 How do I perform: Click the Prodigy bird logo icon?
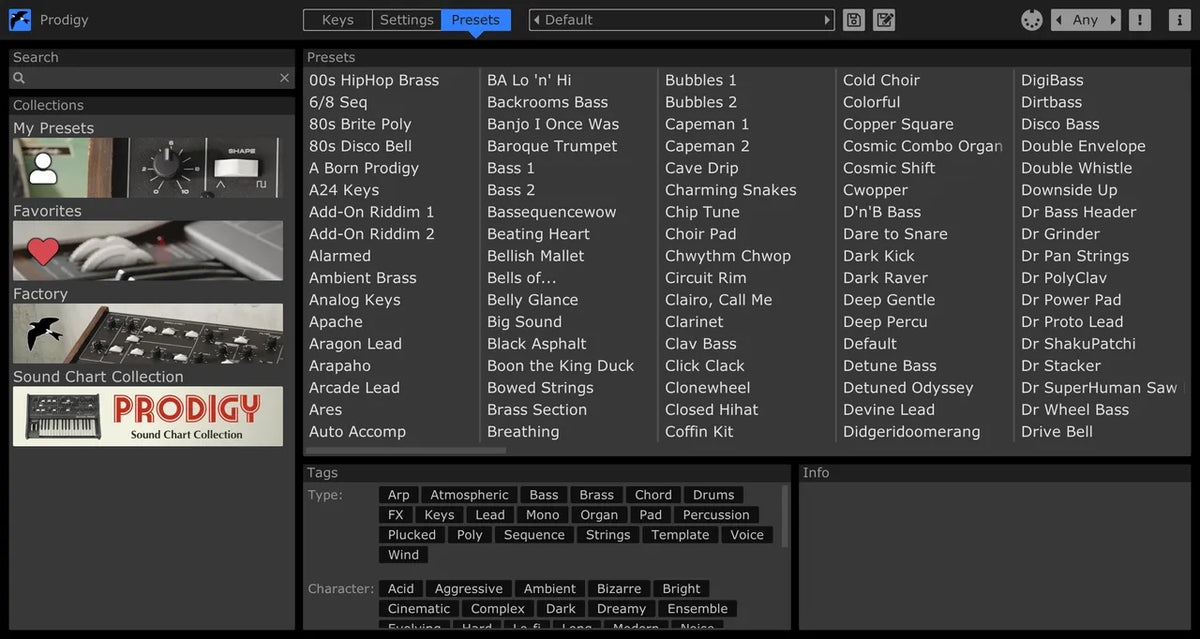pyautogui.click(x=19, y=20)
